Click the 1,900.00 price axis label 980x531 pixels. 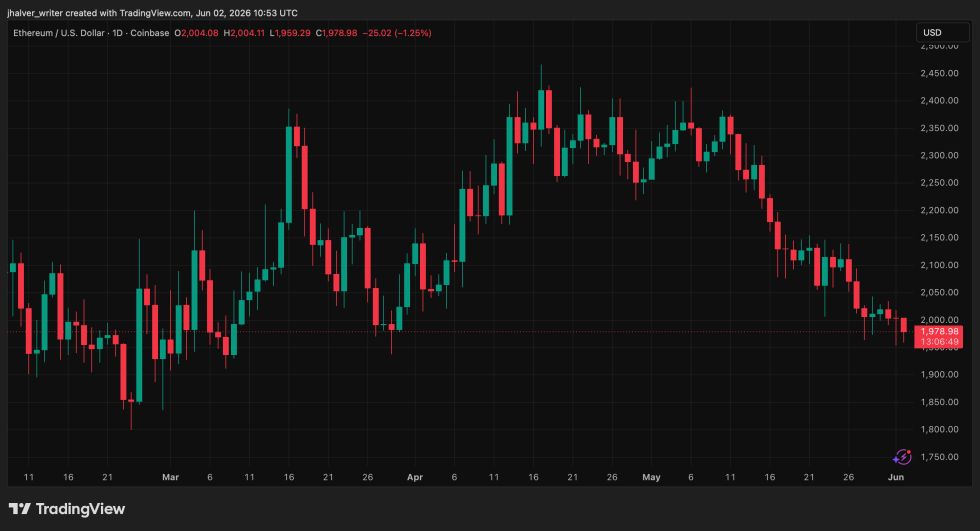939,375
